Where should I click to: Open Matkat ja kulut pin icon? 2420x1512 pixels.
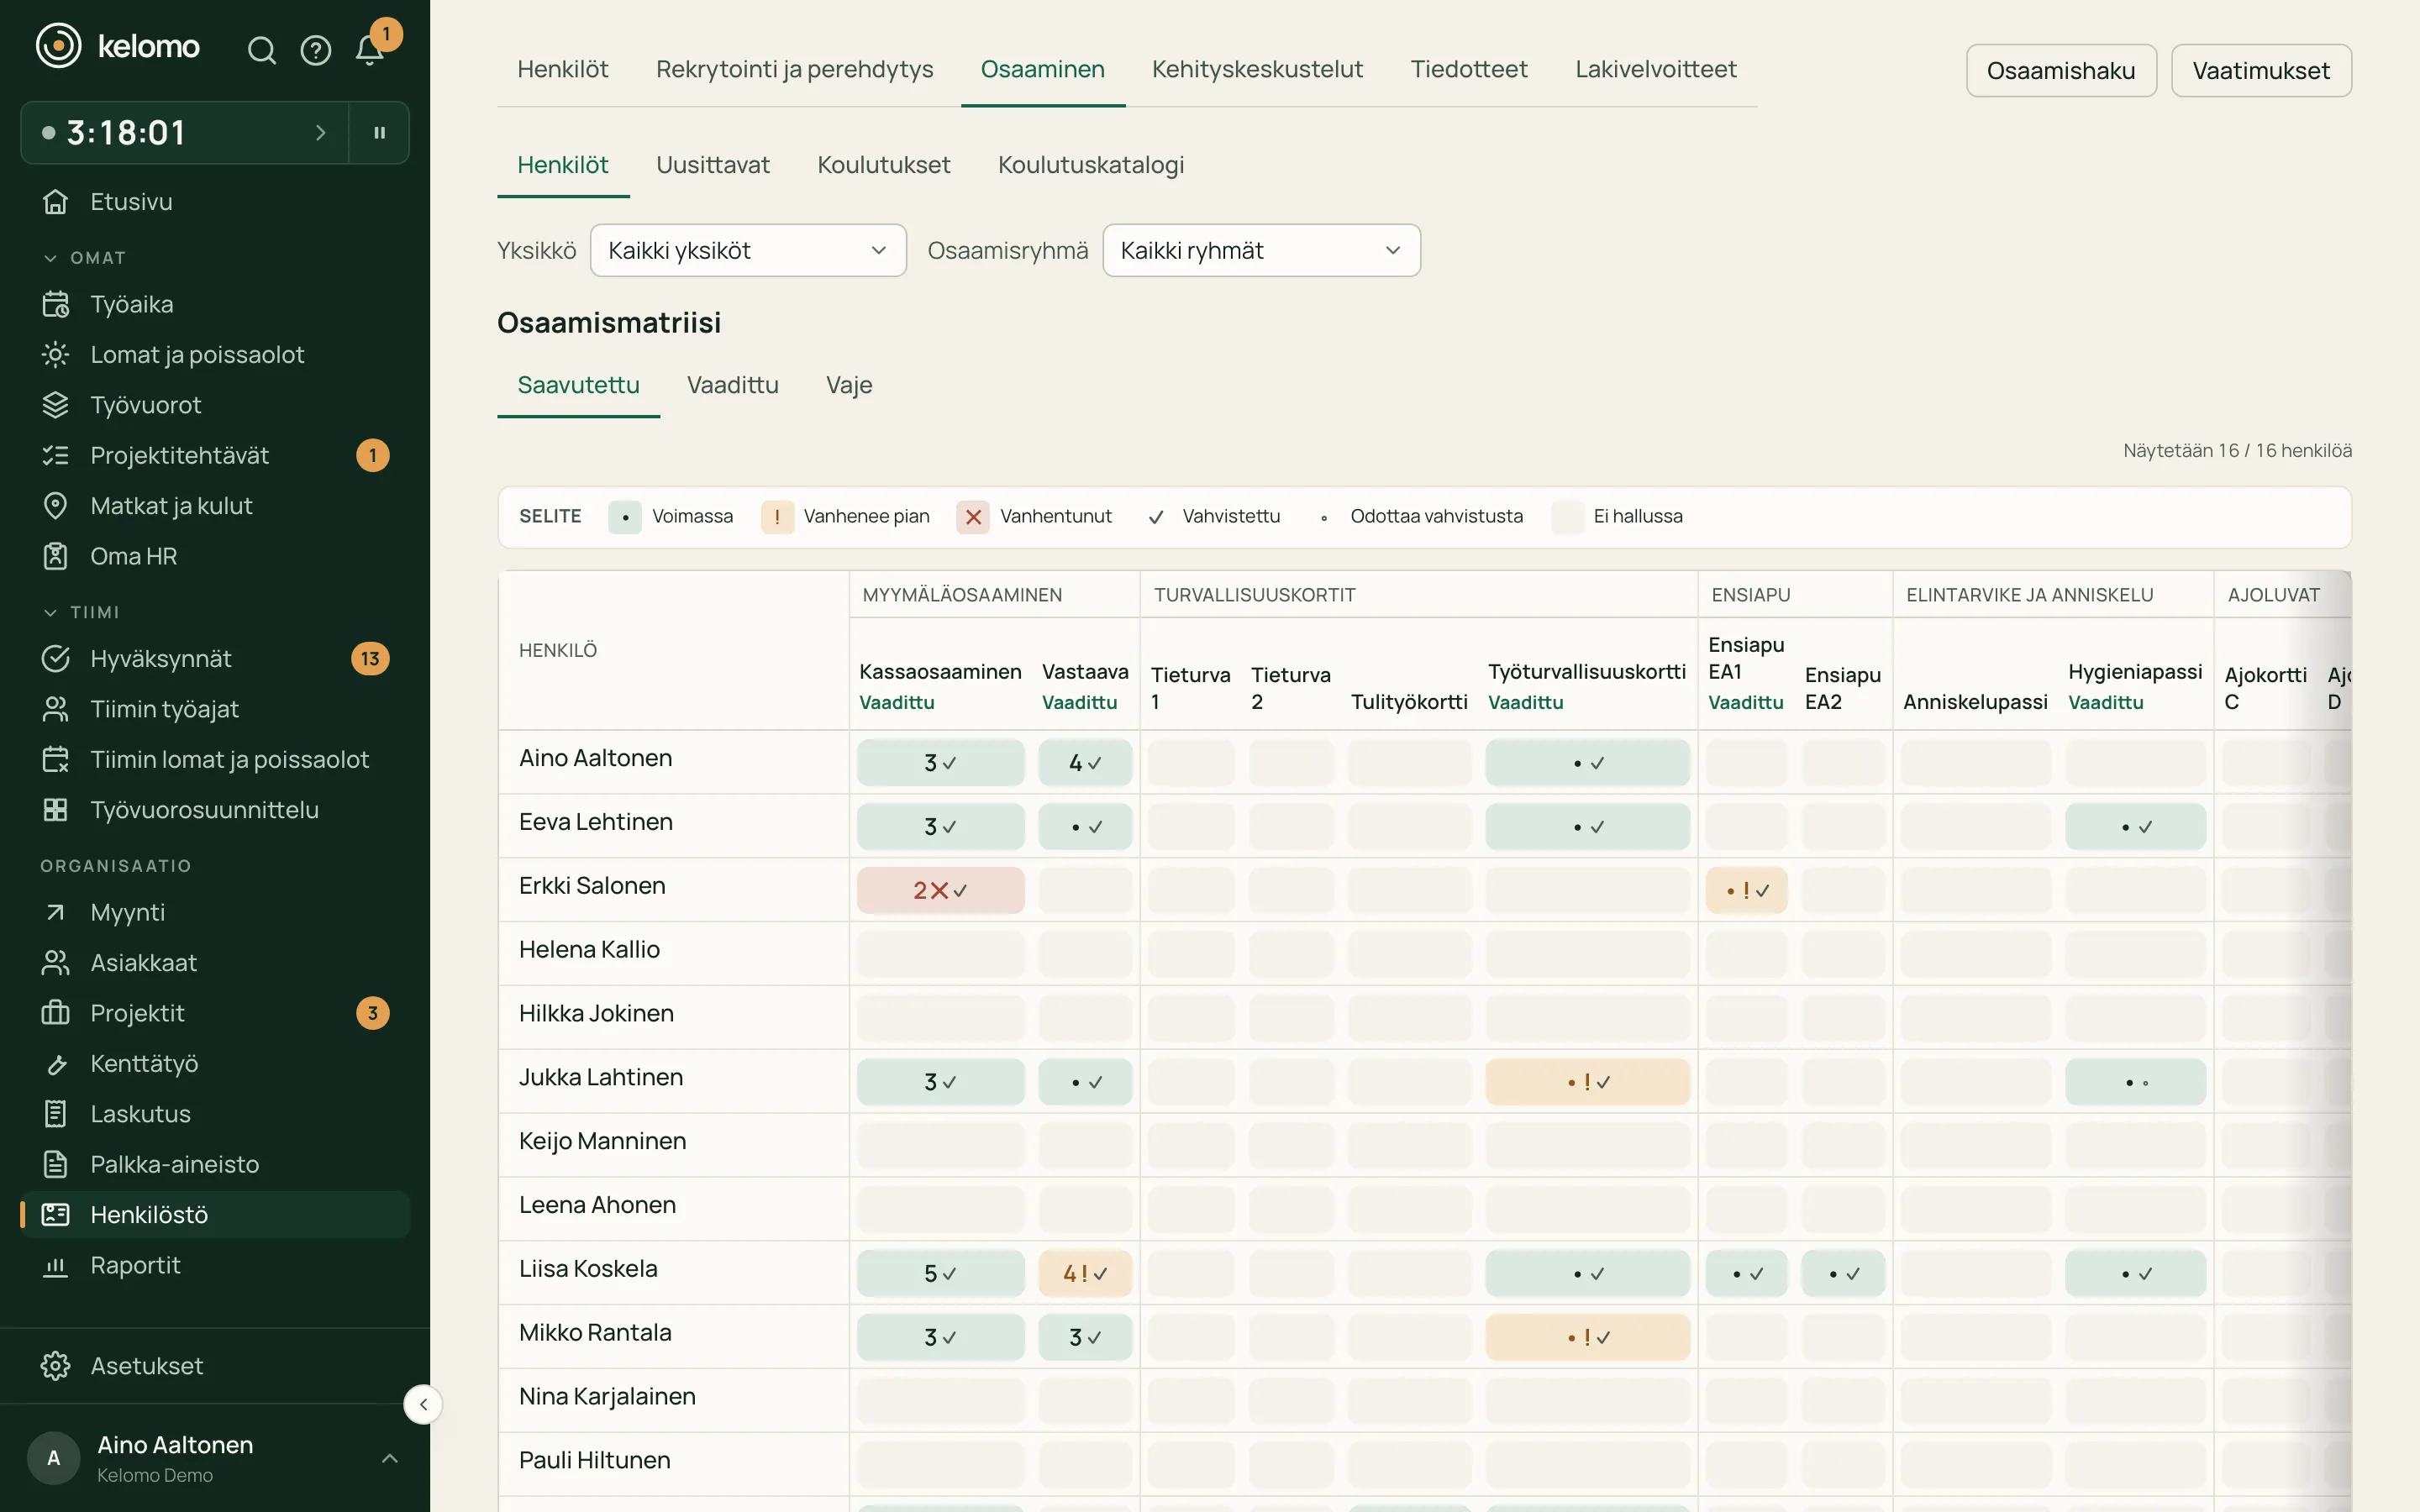(56, 506)
